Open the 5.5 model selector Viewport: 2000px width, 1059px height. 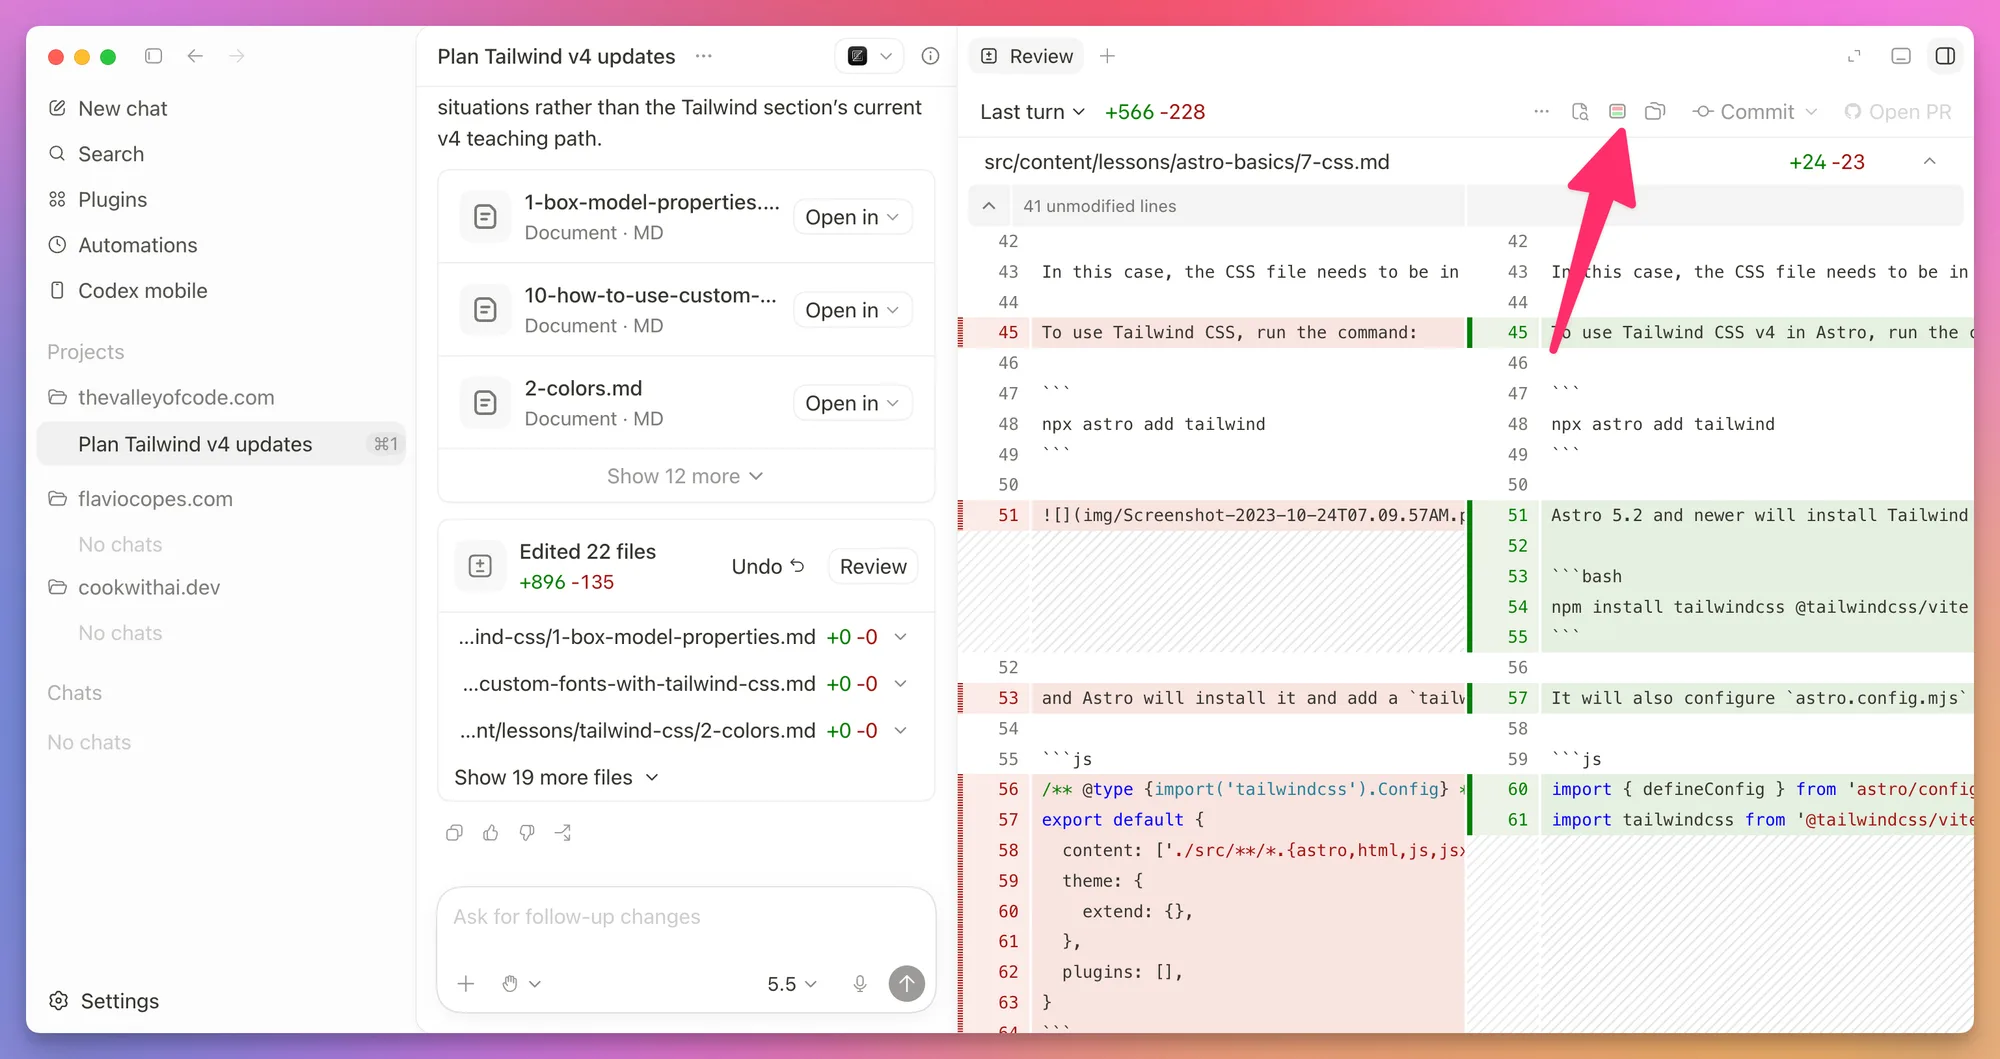792,984
